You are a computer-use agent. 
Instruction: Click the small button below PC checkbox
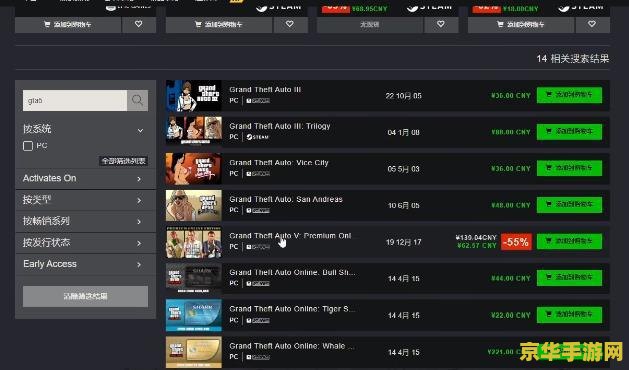point(124,161)
